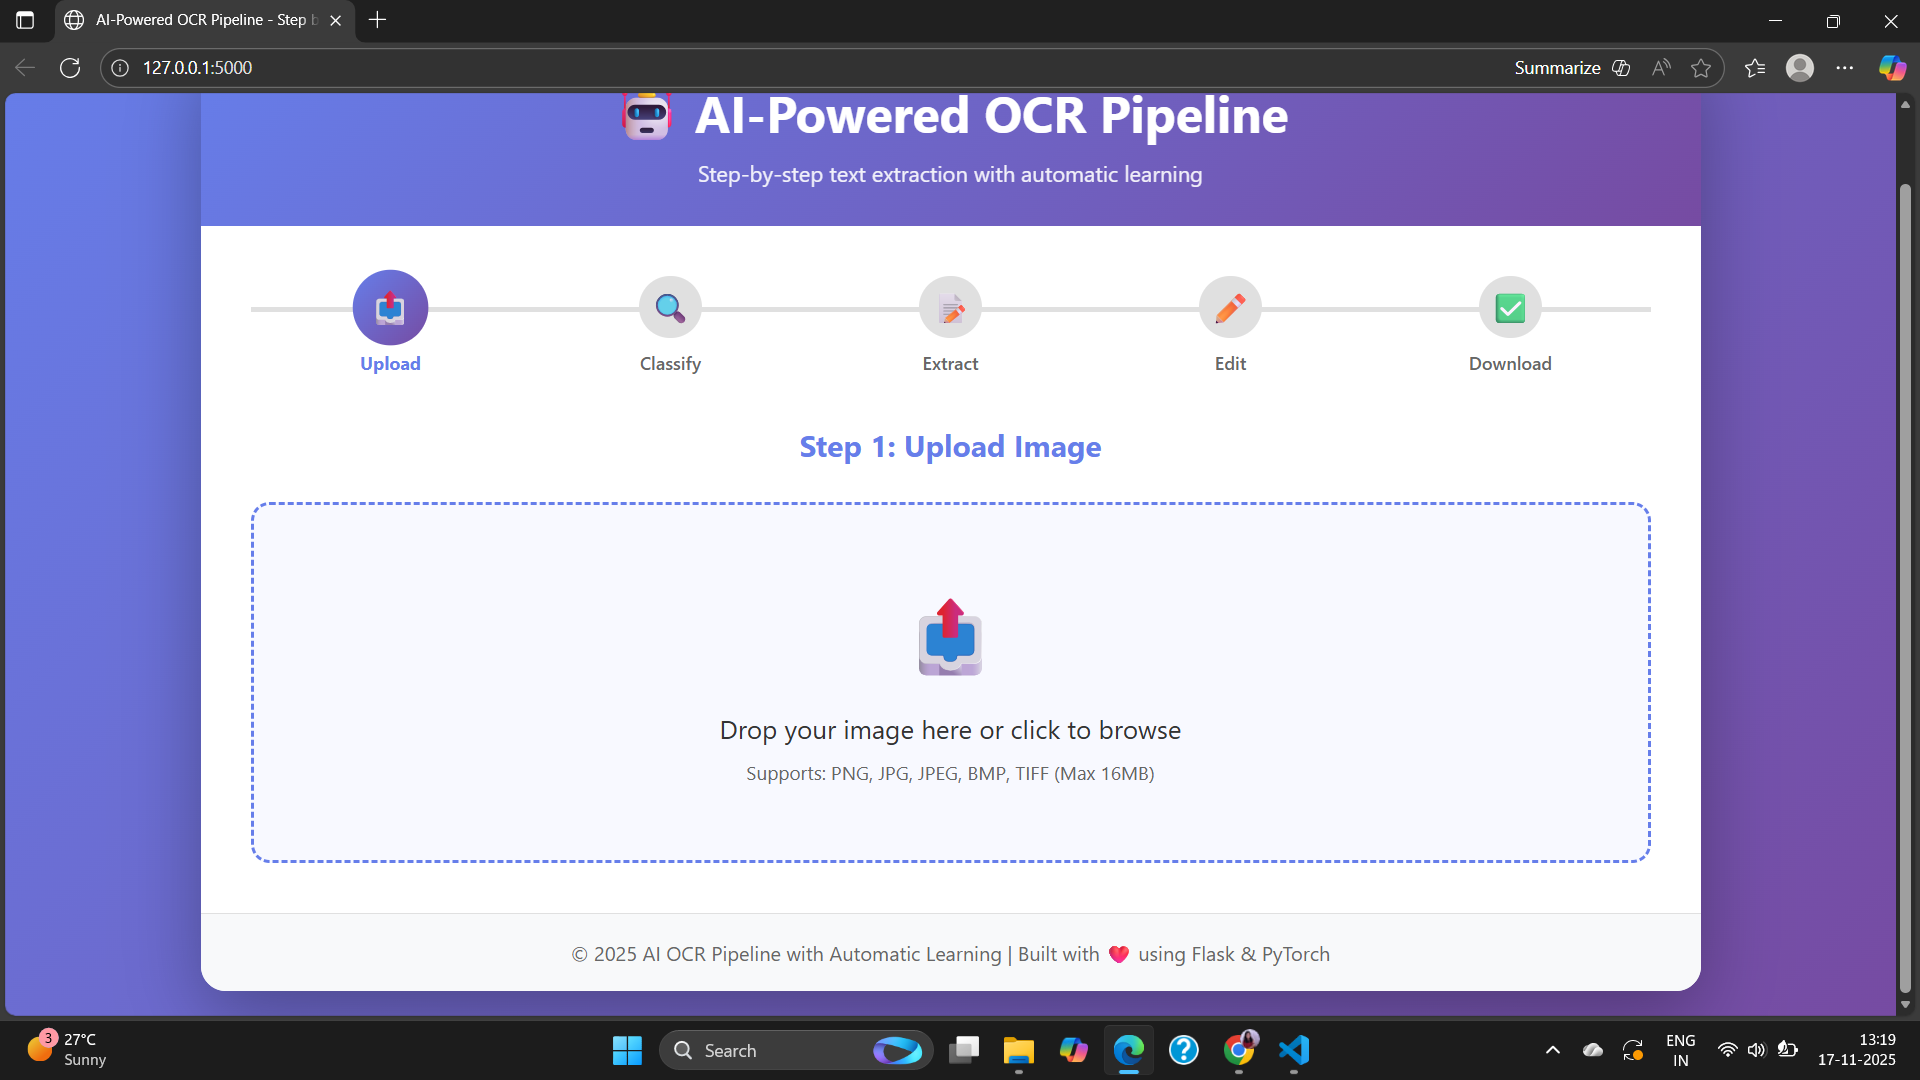Open a new browser tab
Viewport: 1920px width, 1080px height.
[x=377, y=20]
